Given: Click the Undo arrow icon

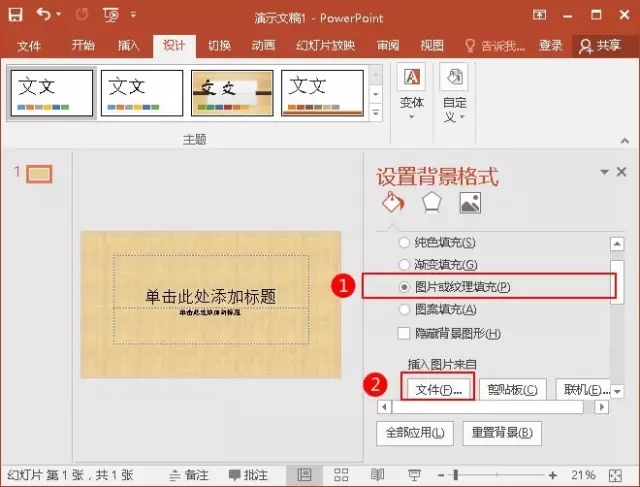Looking at the screenshot, I should pos(44,15).
